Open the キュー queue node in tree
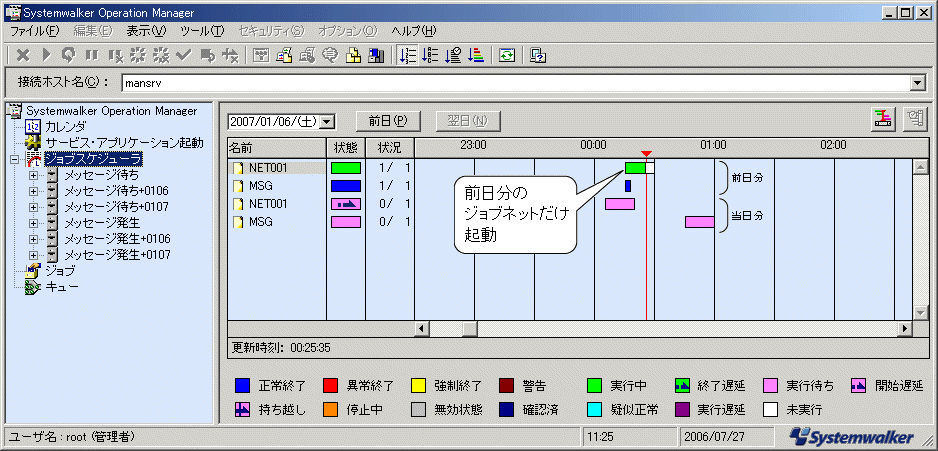The width and height of the screenshot is (938, 451). click(x=62, y=286)
